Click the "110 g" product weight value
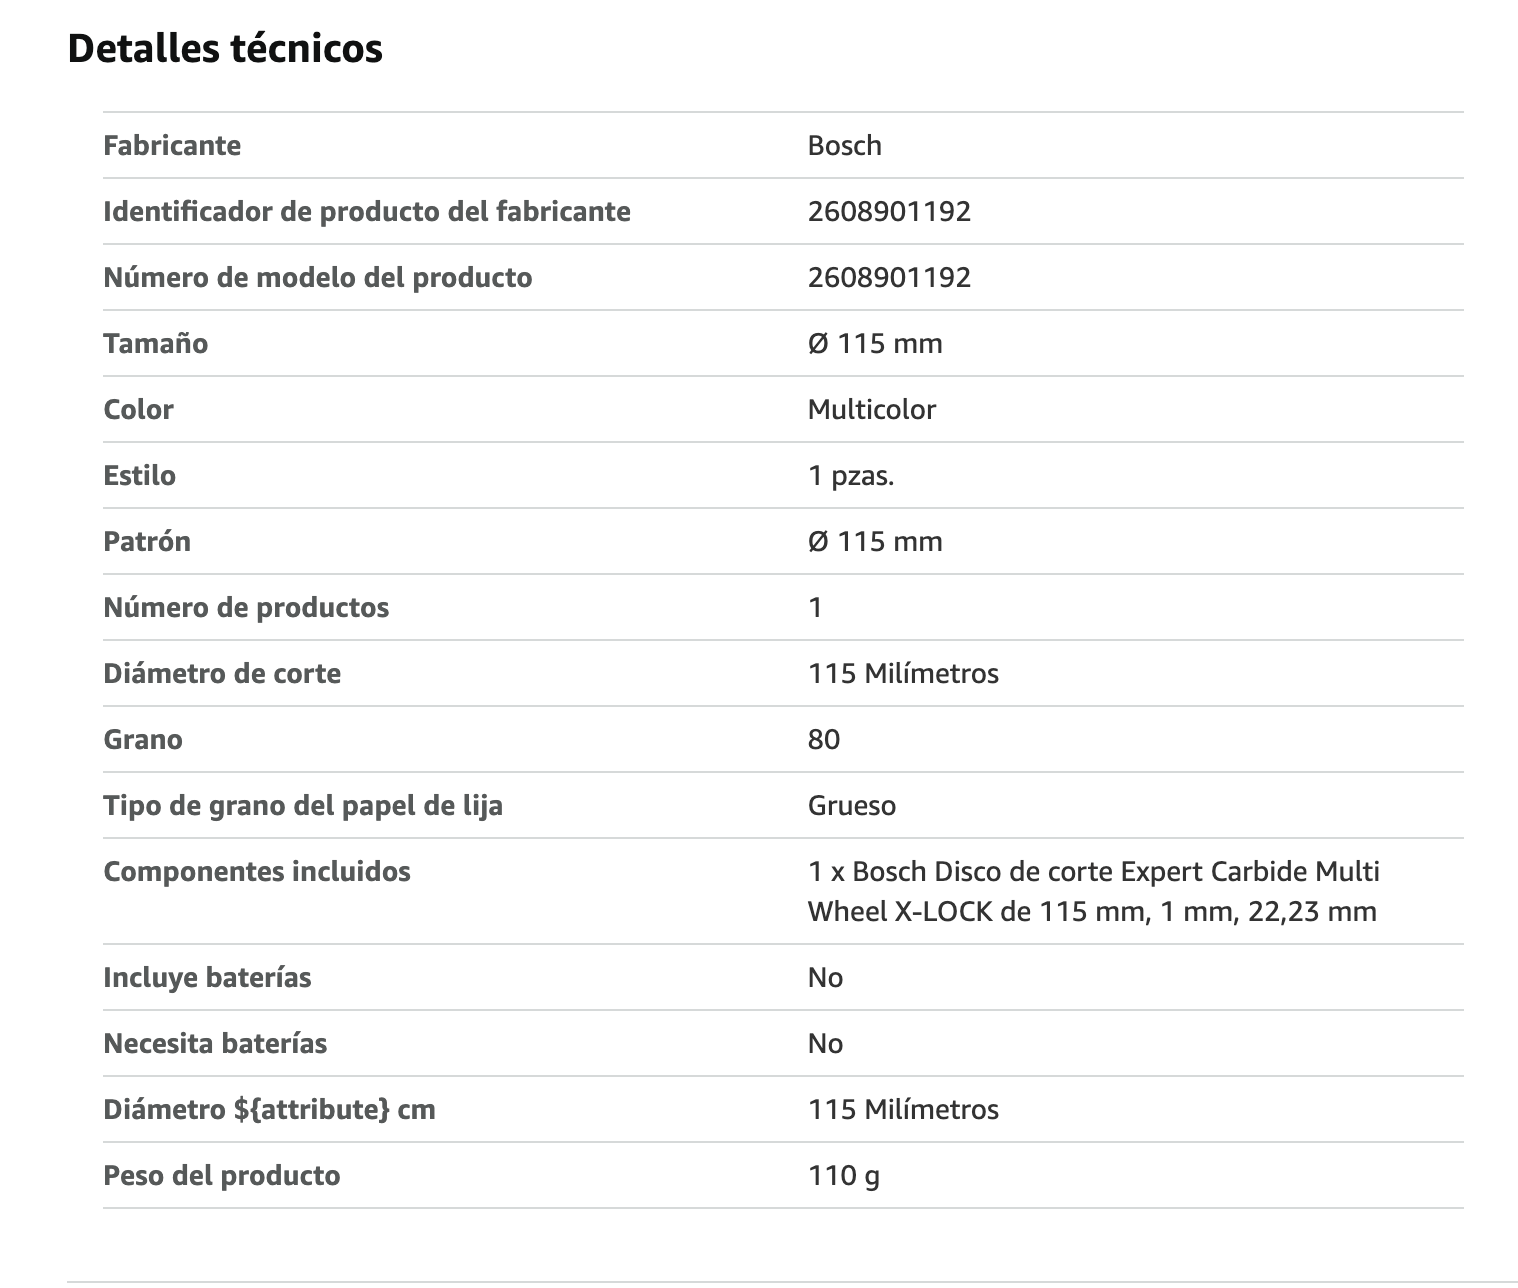The width and height of the screenshot is (1518, 1288). [x=843, y=1175]
